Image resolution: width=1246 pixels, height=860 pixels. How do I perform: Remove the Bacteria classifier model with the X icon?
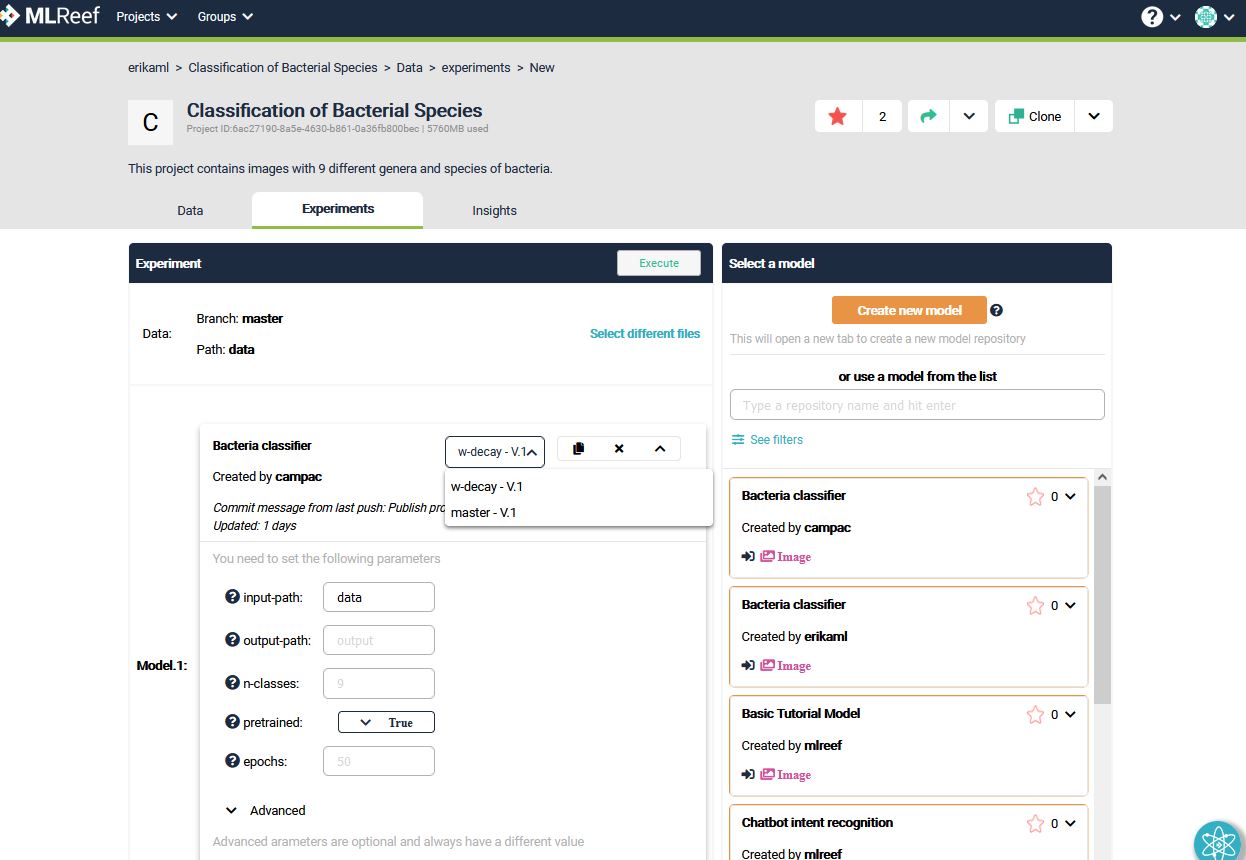click(618, 450)
